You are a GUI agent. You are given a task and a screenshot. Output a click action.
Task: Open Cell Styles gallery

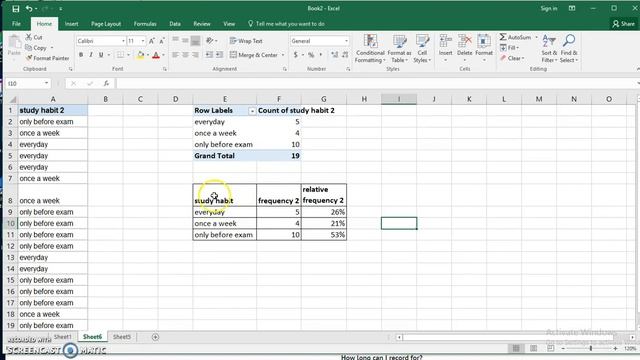(x=422, y=49)
